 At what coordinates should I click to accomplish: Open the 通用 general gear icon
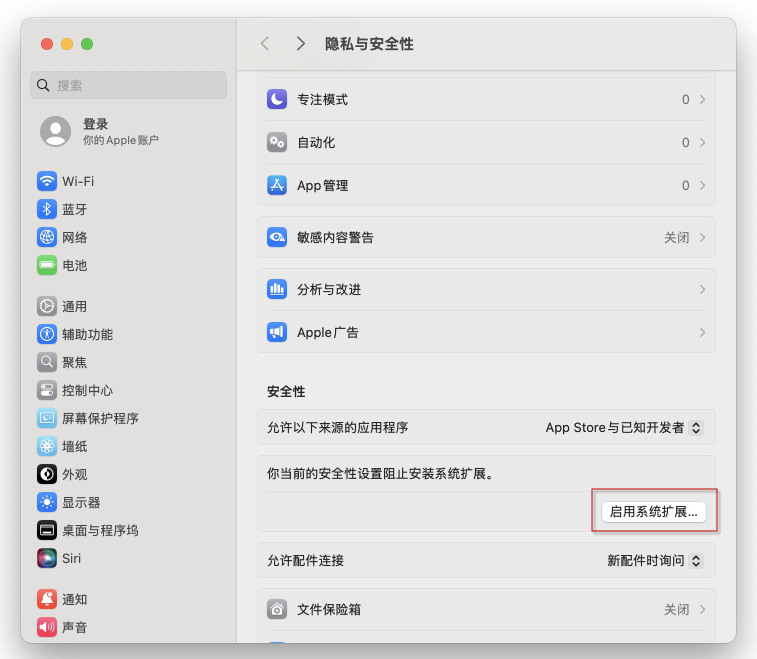[47, 307]
